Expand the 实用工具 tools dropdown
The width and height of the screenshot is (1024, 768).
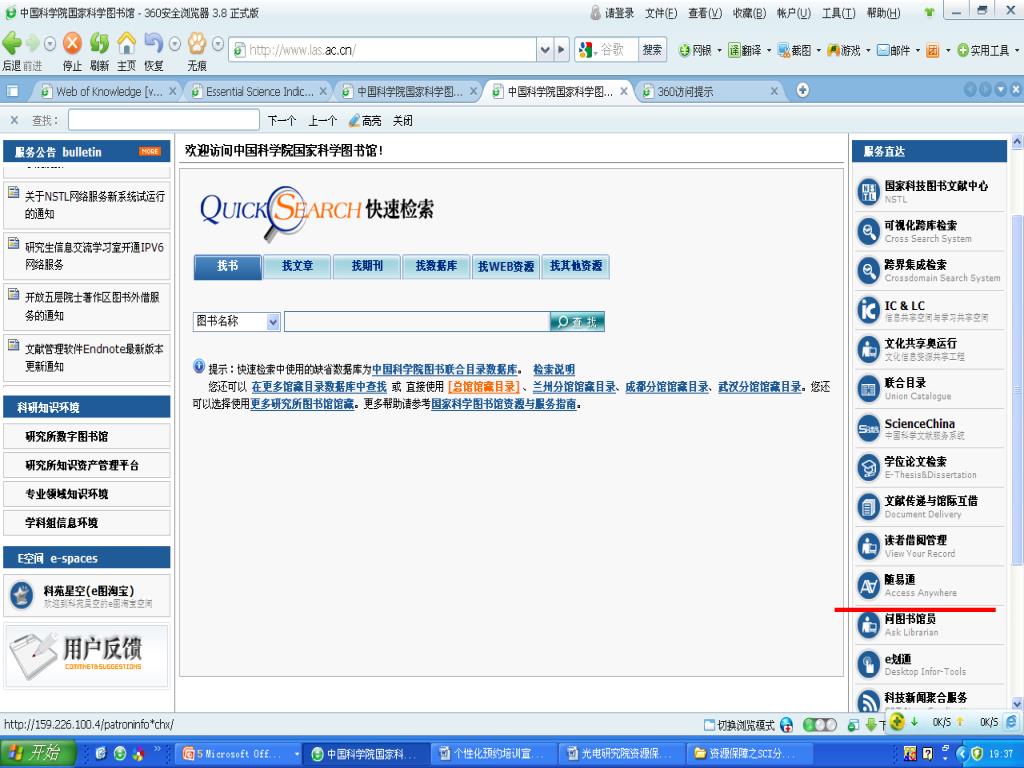[1017, 50]
